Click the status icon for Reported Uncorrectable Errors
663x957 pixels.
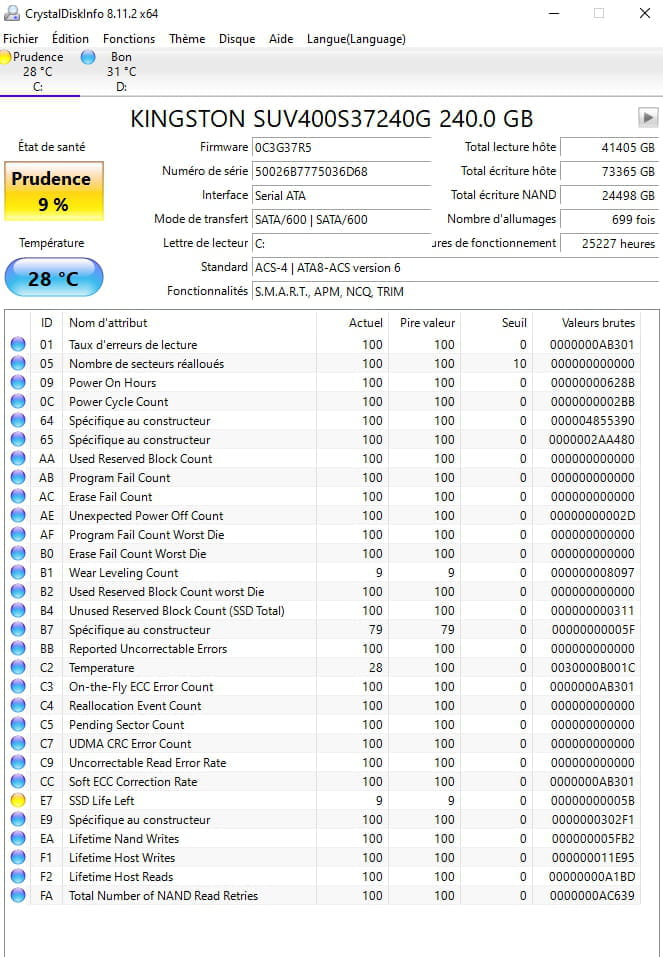click(x=18, y=648)
